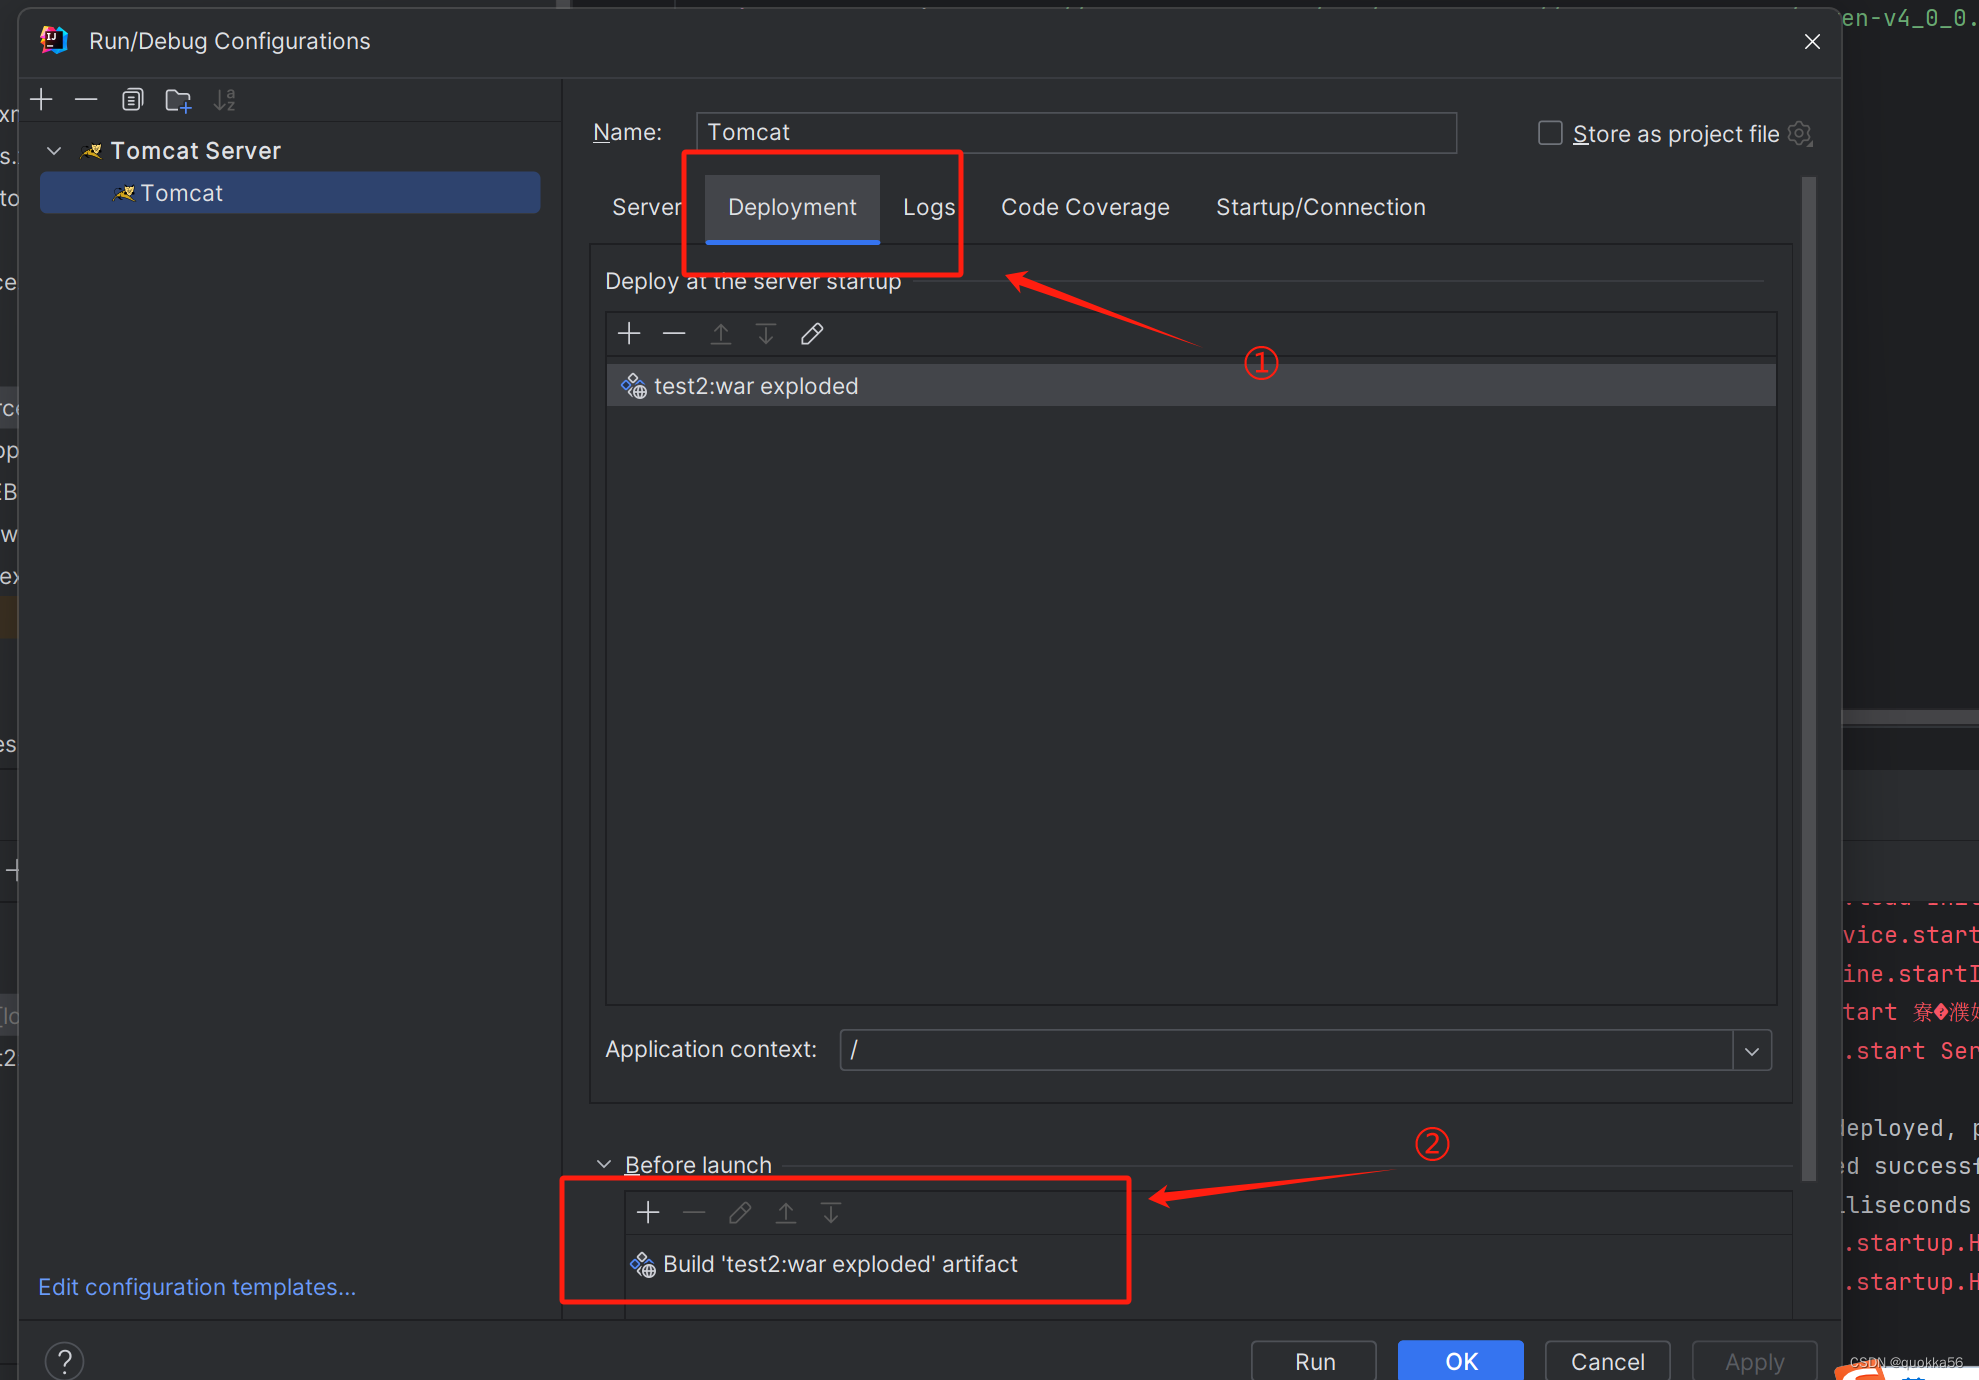Create new configuration folder

click(x=178, y=100)
